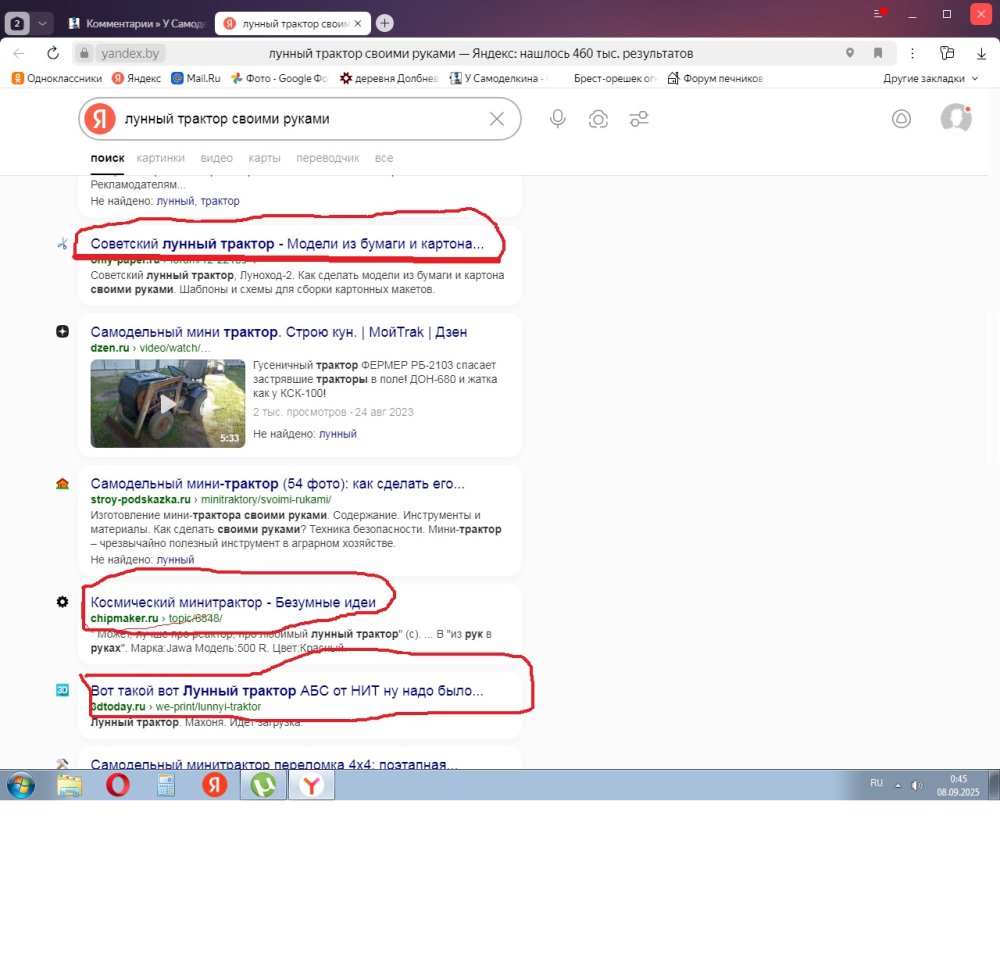This screenshot has width=1000, height=955.
Task: Open the Форум печников bookmark
Action: [x=715, y=78]
